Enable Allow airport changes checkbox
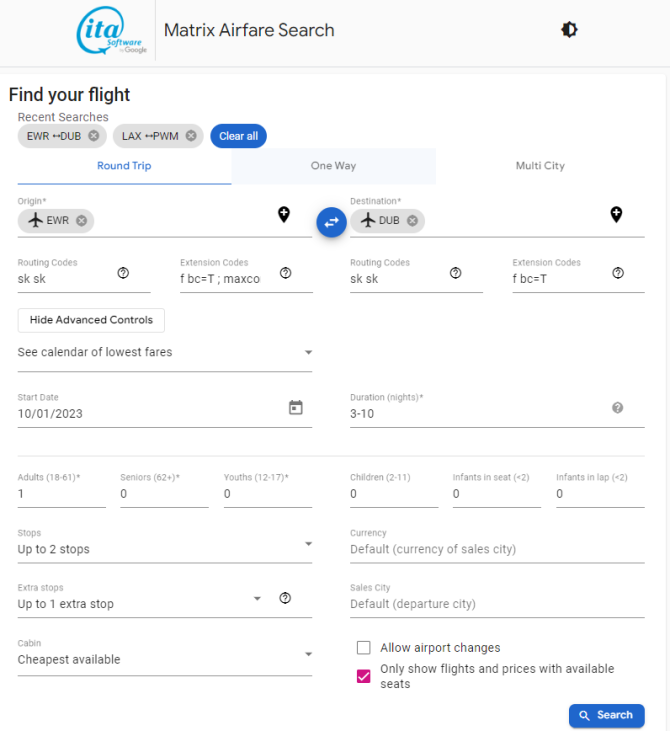670x731 pixels. [x=364, y=648]
